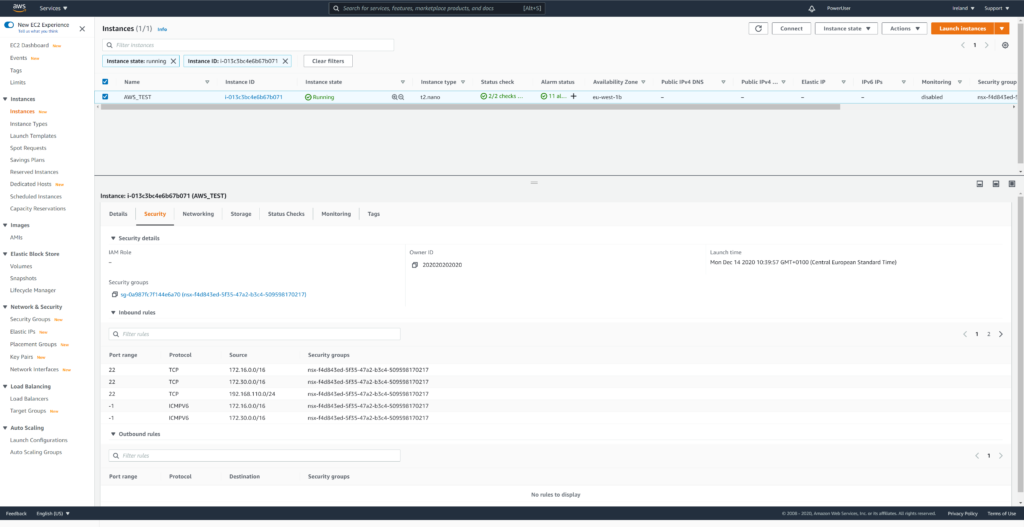Image resolution: width=1024 pixels, height=527 pixels.
Task: Switch to the Storage tab
Action: 241,214
